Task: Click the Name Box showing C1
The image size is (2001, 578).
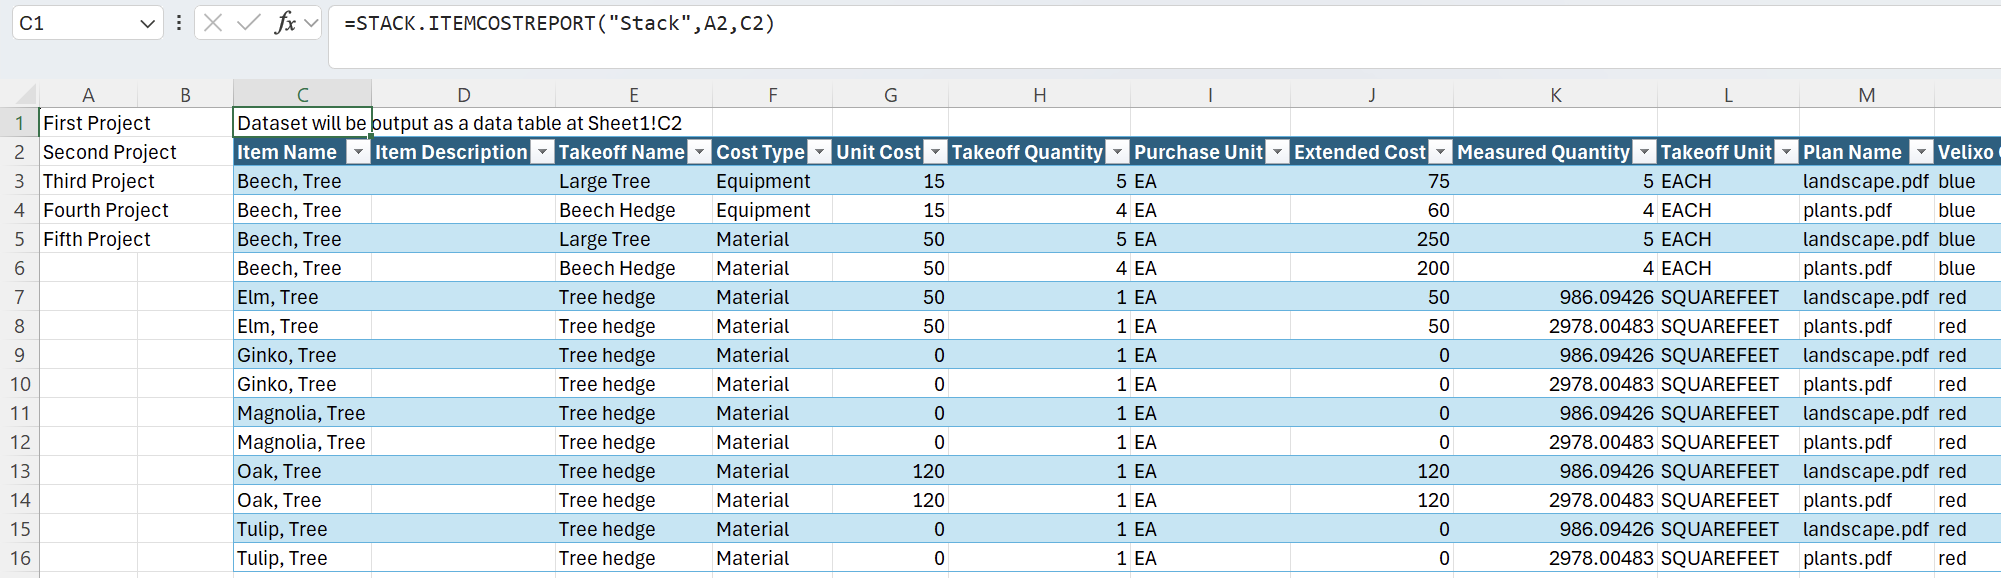Action: 75,24
